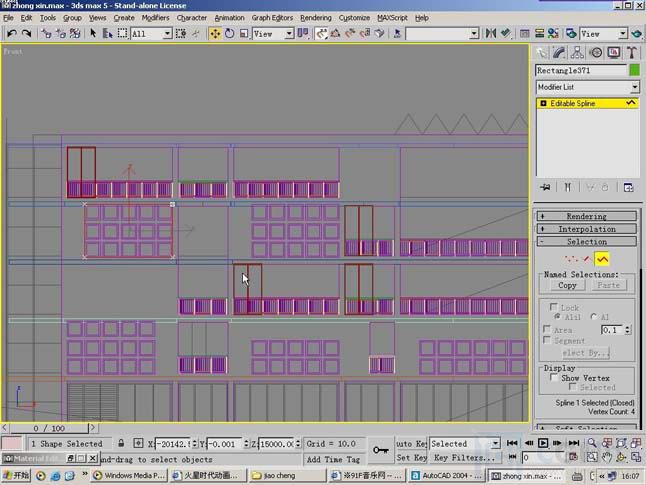This screenshot has height=485, width=646.
Task: Click the object color green swatch
Action: [x=634, y=70]
